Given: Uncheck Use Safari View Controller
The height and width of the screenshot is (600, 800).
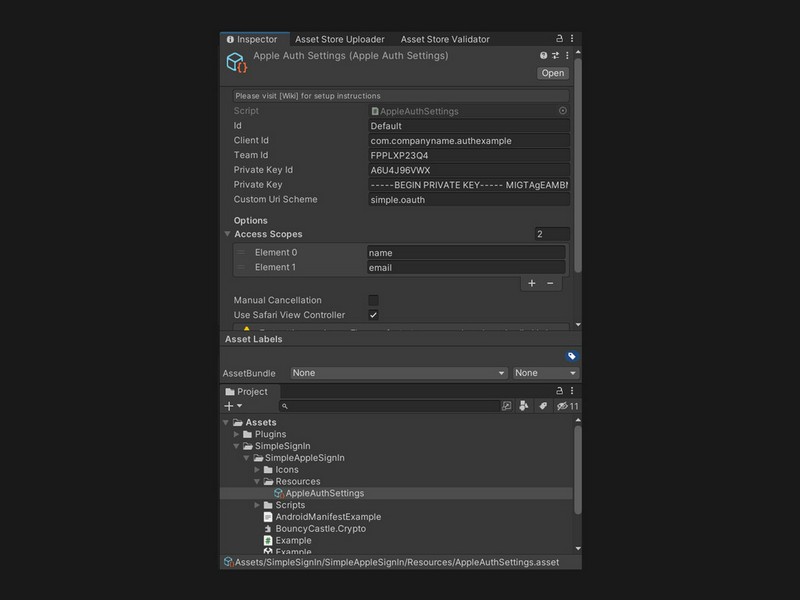Looking at the screenshot, I should pyautogui.click(x=373, y=315).
